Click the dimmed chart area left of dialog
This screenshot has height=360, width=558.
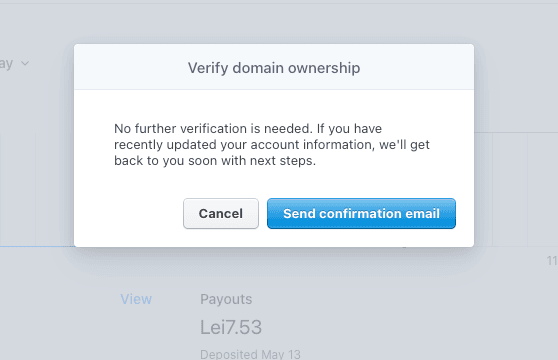click(37, 189)
